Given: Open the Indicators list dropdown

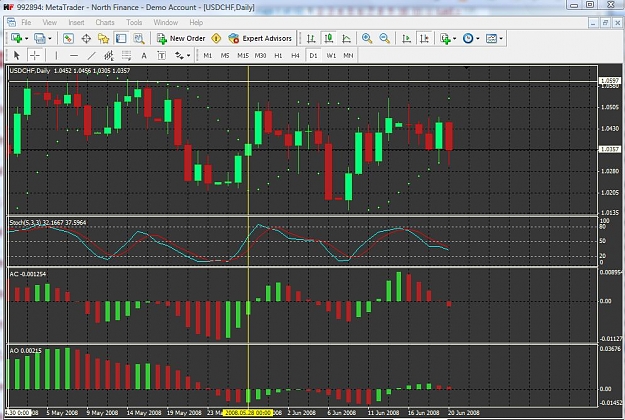Looking at the screenshot, I should [448, 39].
